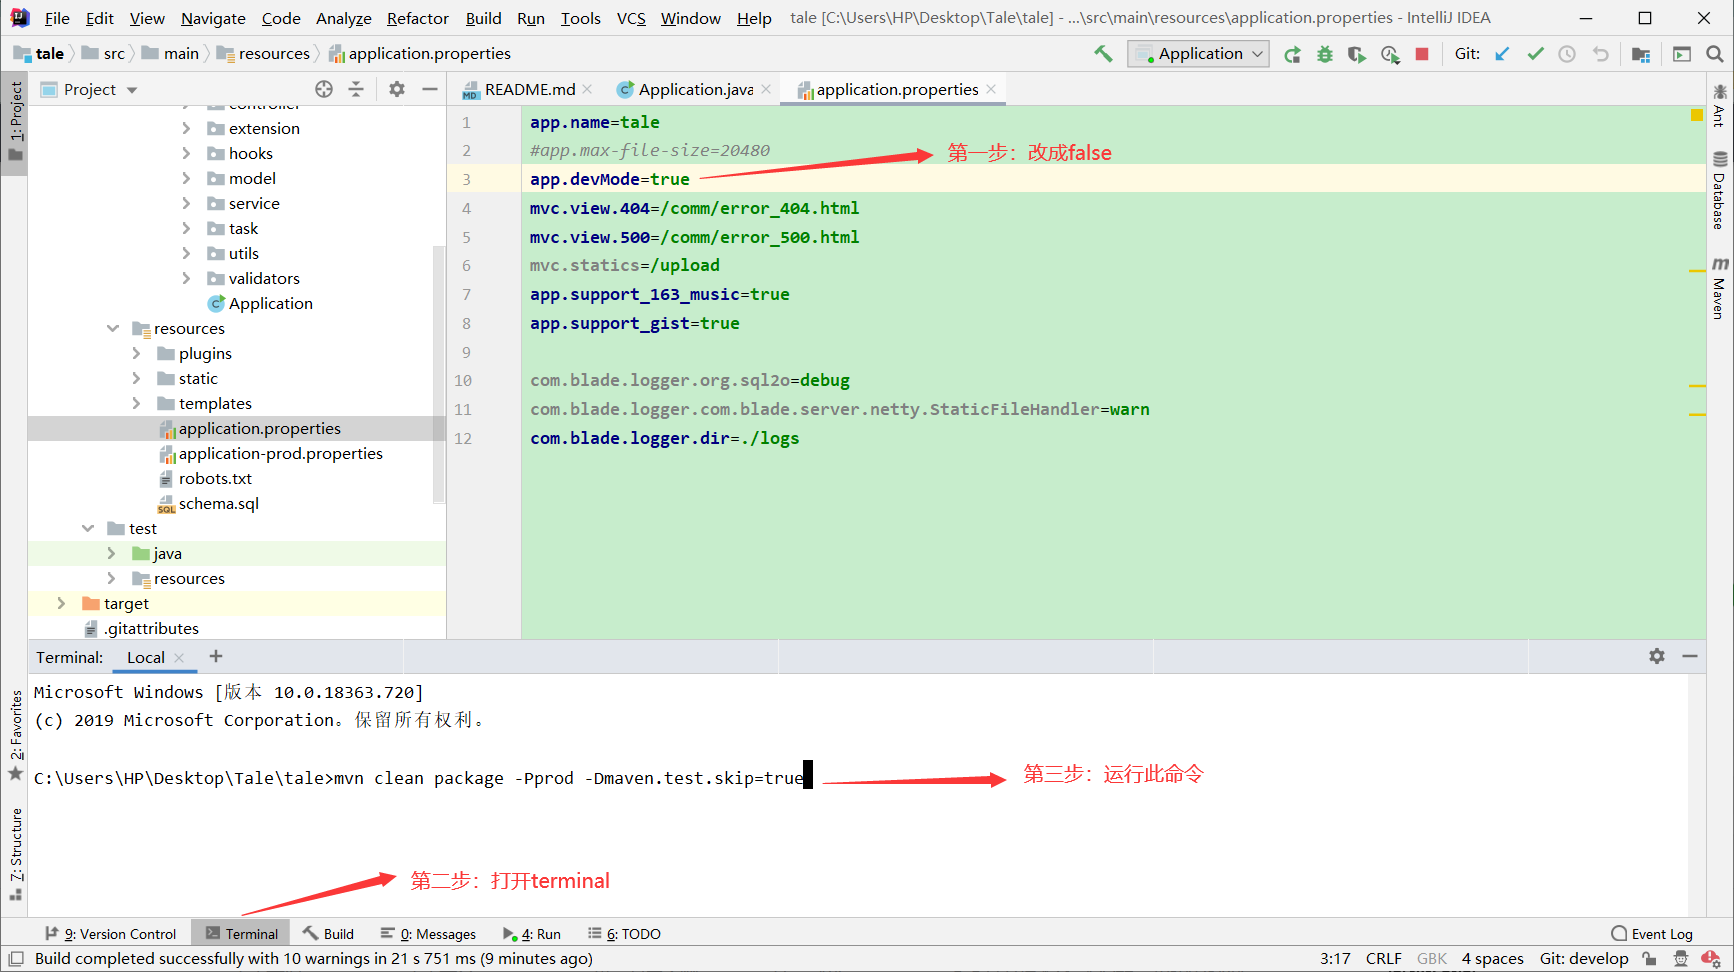Open Project Structure icon in toolbar
The image size is (1734, 972).
coord(1641,54)
